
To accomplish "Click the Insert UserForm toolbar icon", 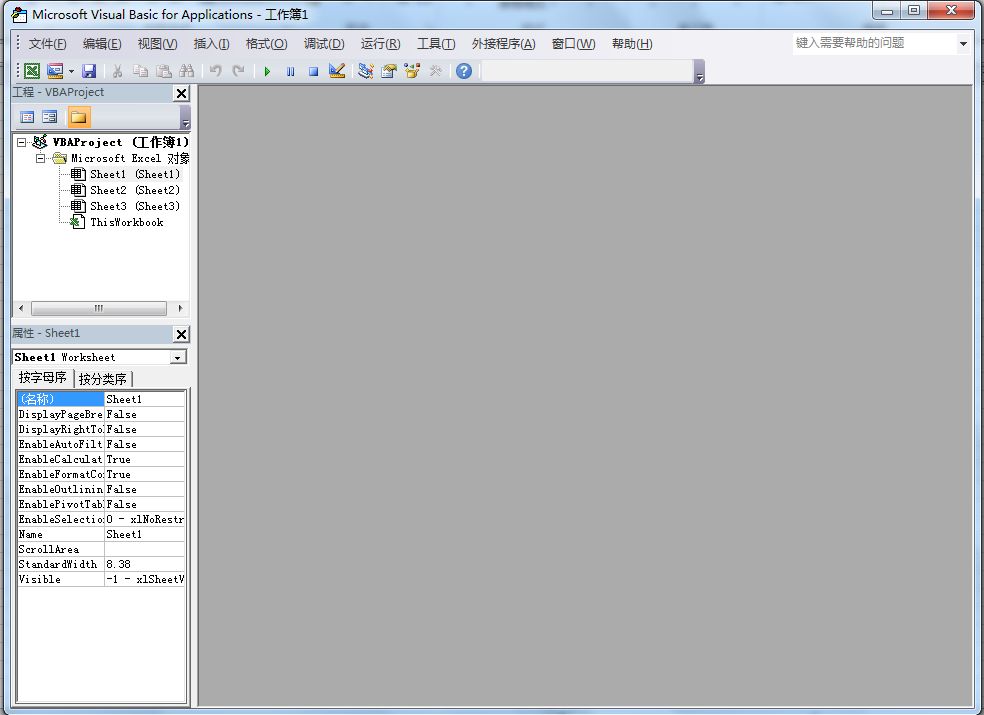I will tap(55, 71).
